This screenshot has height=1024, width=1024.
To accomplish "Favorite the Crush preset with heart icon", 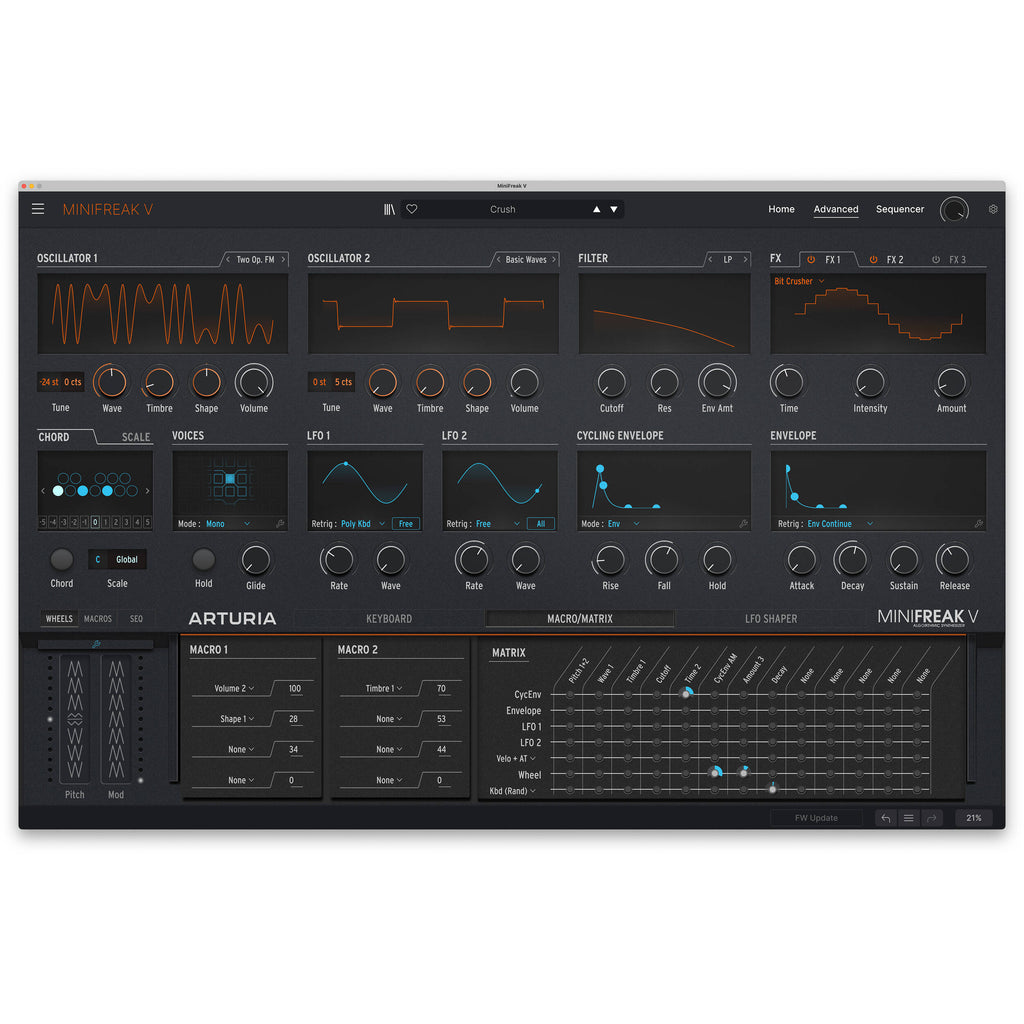I will (411, 209).
